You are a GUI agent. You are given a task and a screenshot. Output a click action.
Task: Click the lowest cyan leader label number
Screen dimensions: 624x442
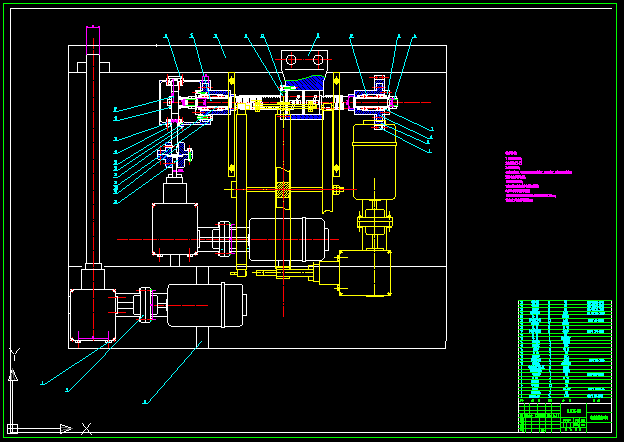[x=145, y=402]
